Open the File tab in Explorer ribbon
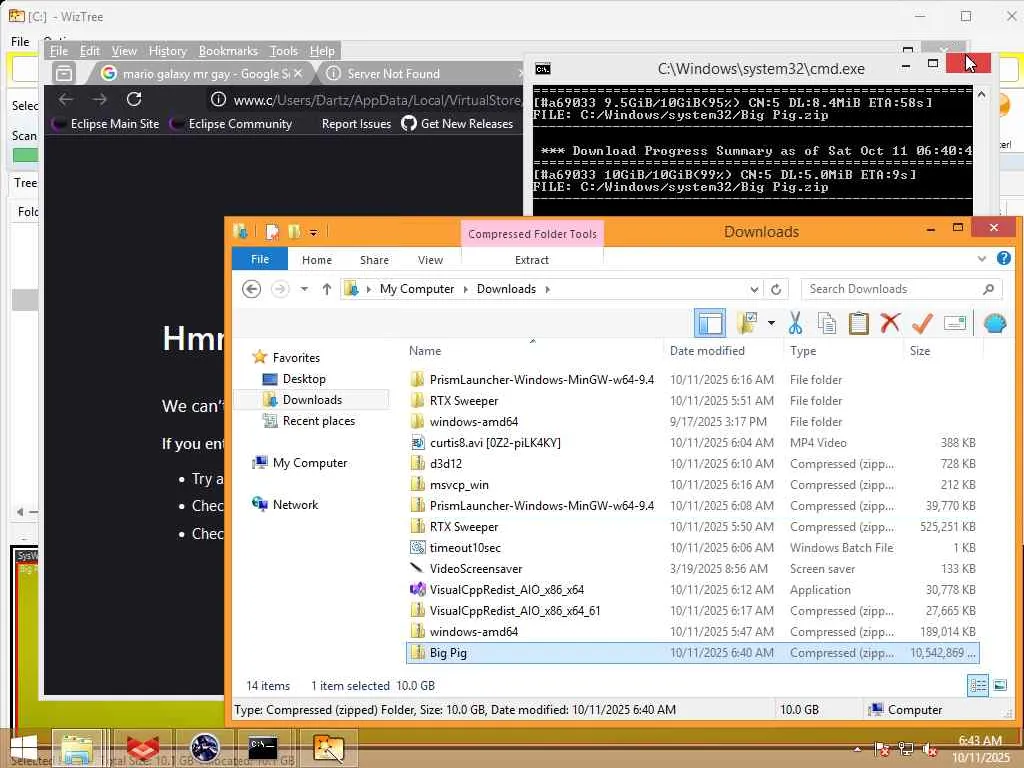The width and height of the screenshot is (1024, 768). (260, 259)
